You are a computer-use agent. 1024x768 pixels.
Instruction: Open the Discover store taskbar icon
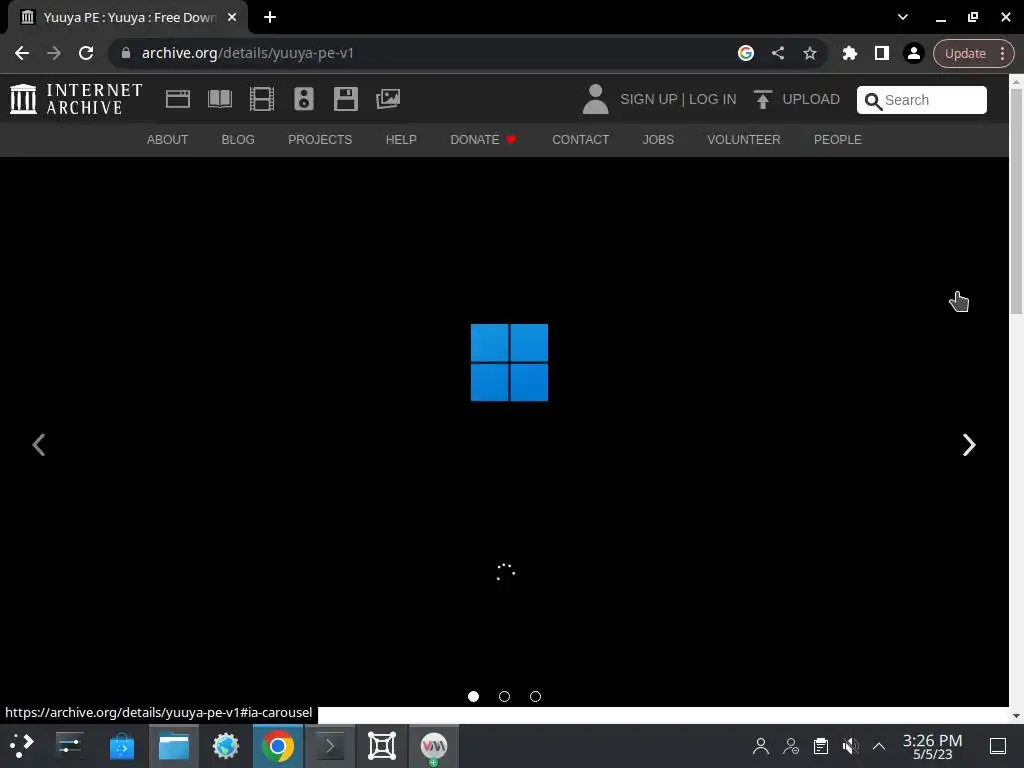click(121, 746)
